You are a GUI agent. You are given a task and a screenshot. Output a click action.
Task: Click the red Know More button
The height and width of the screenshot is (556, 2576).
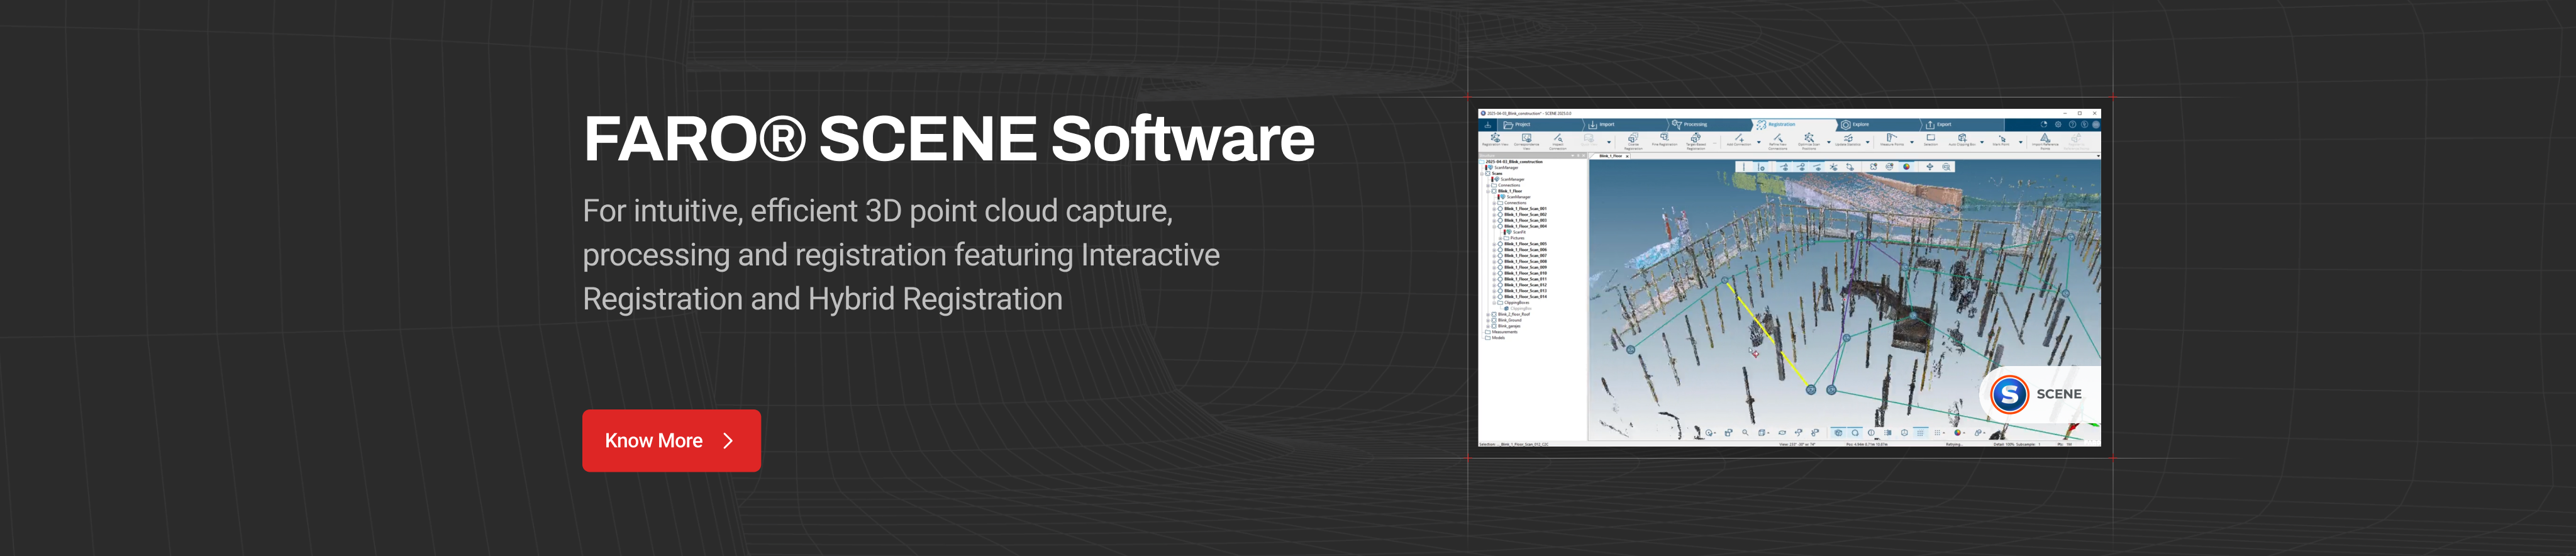pos(671,440)
